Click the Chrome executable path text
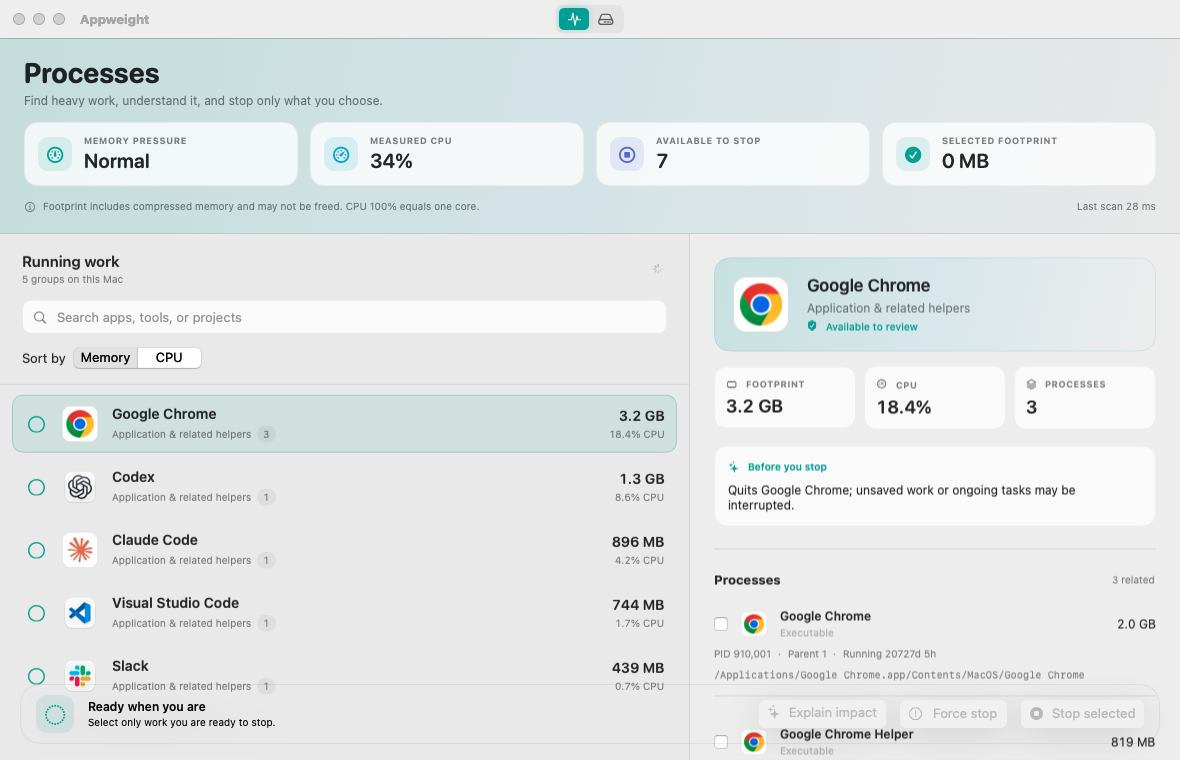Screen dimensions: 1180x760 coord(899,675)
